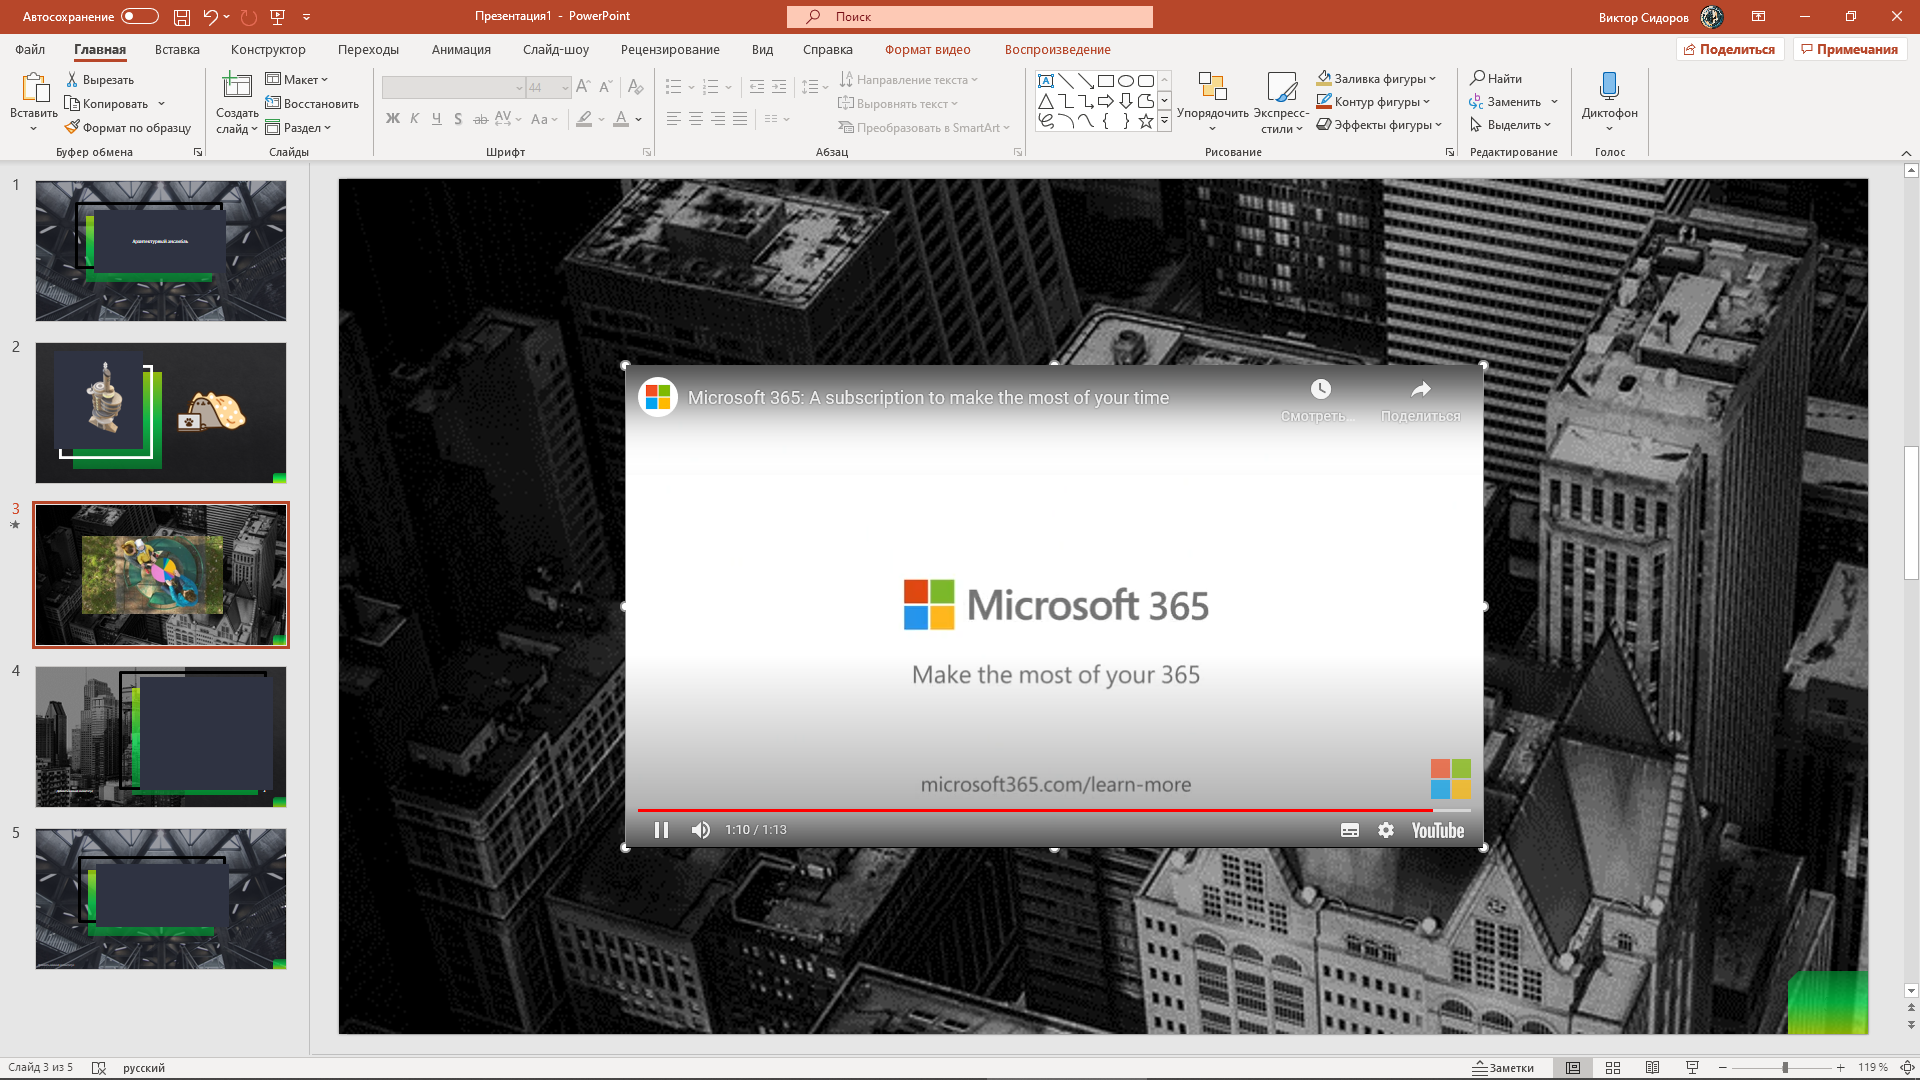Select the rectangle shape in shapes gallery
Viewport: 1920px width, 1080px height.
[x=1105, y=81]
